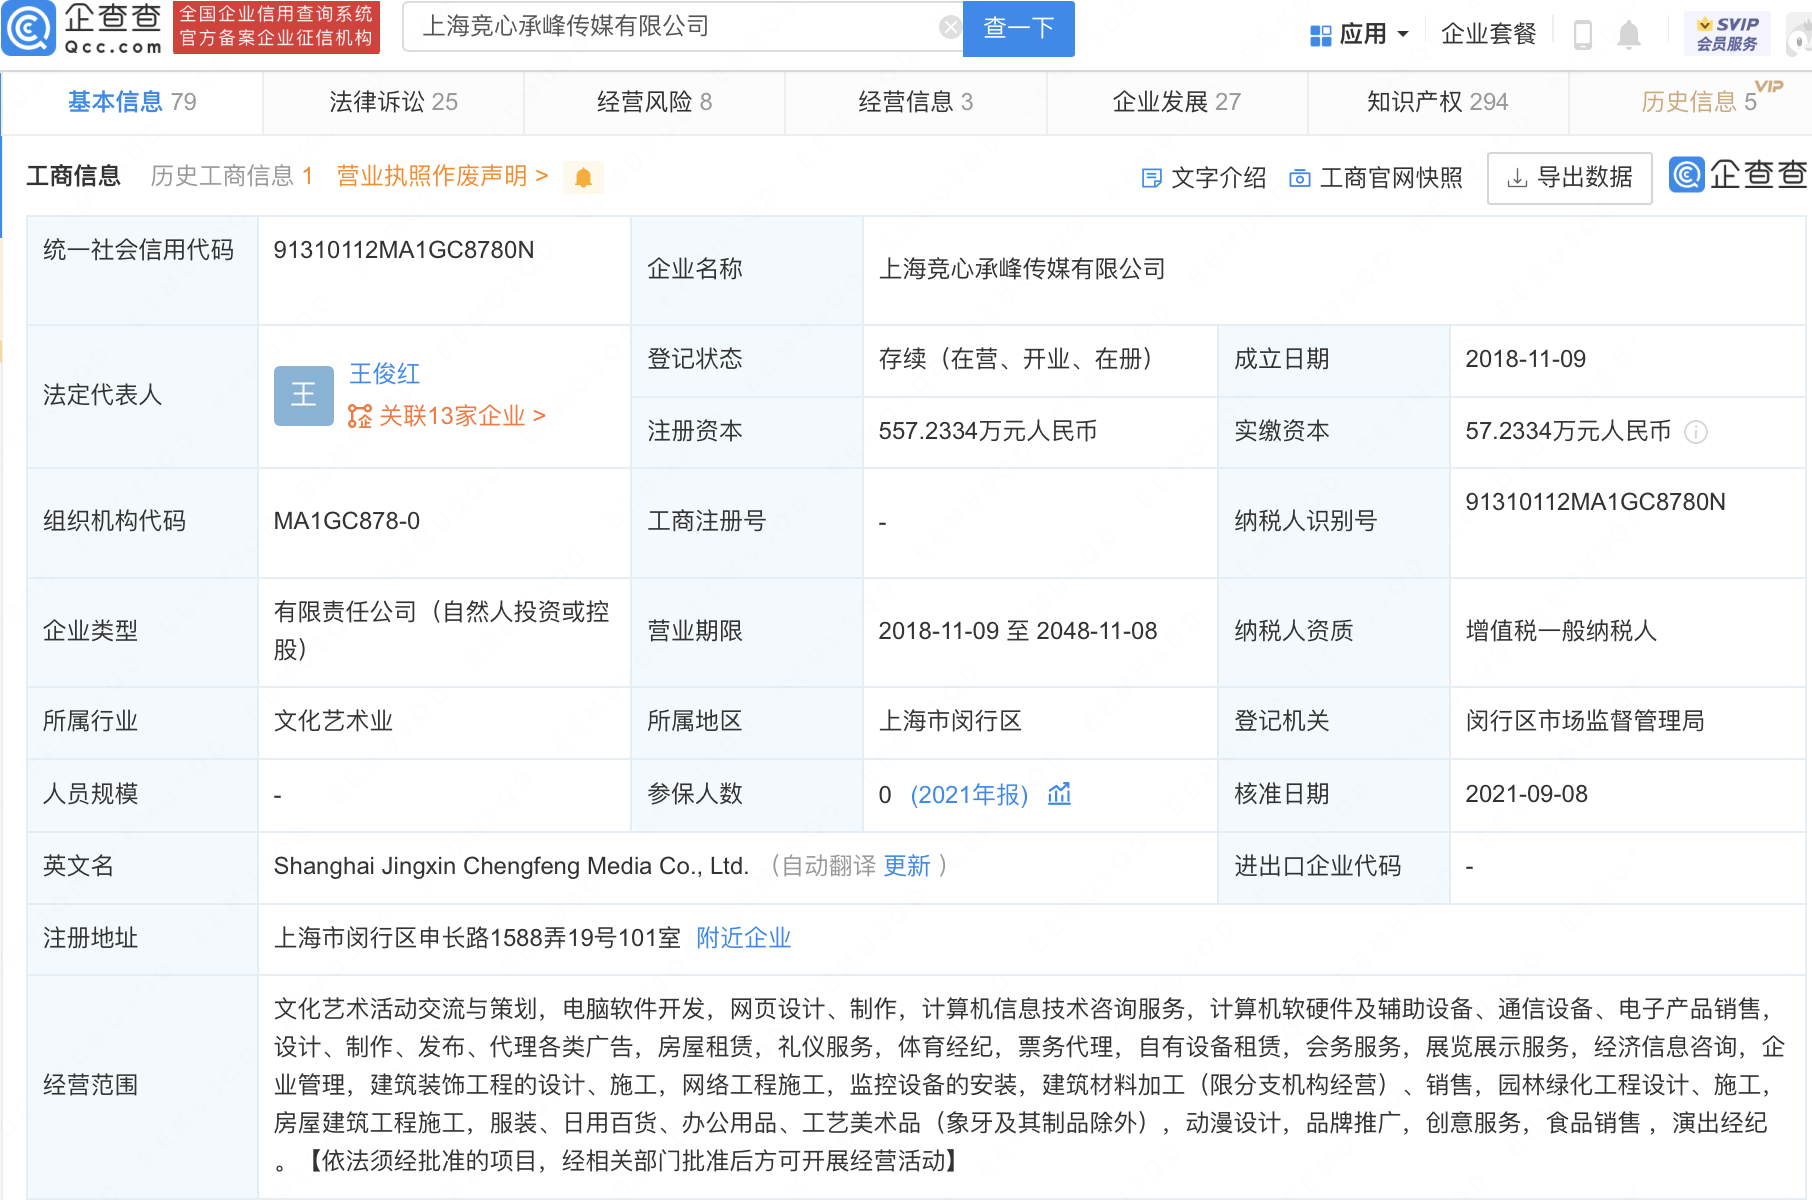1812x1200 pixels.
Task: Click the 更新 link beside the English name
Action: coord(907,866)
